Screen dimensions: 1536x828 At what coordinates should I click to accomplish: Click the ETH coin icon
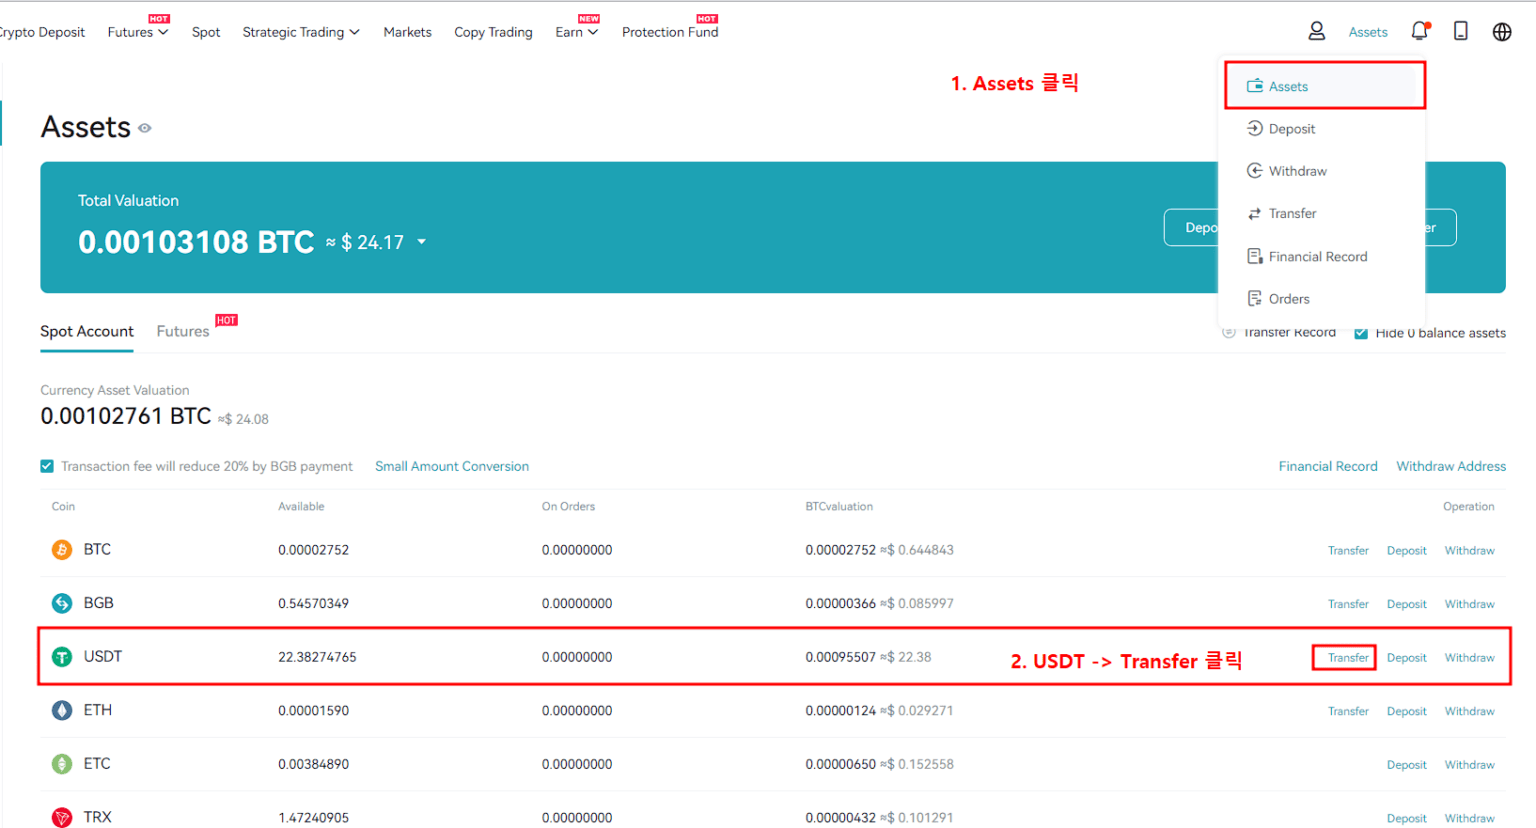tap(62, 710)
